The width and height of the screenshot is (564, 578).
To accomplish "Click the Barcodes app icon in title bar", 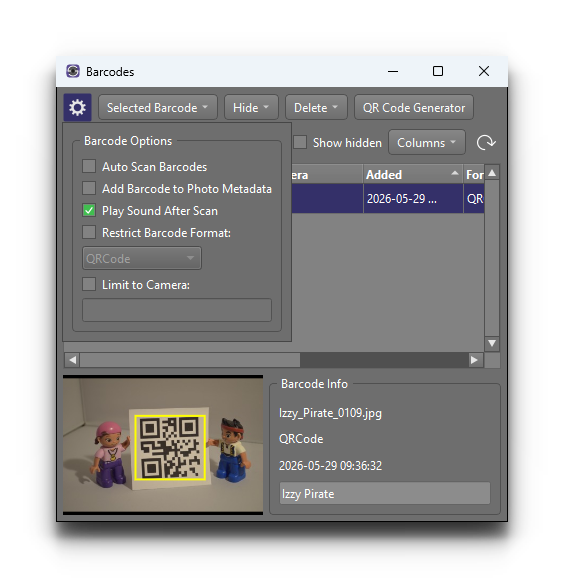I will [73, 71].
